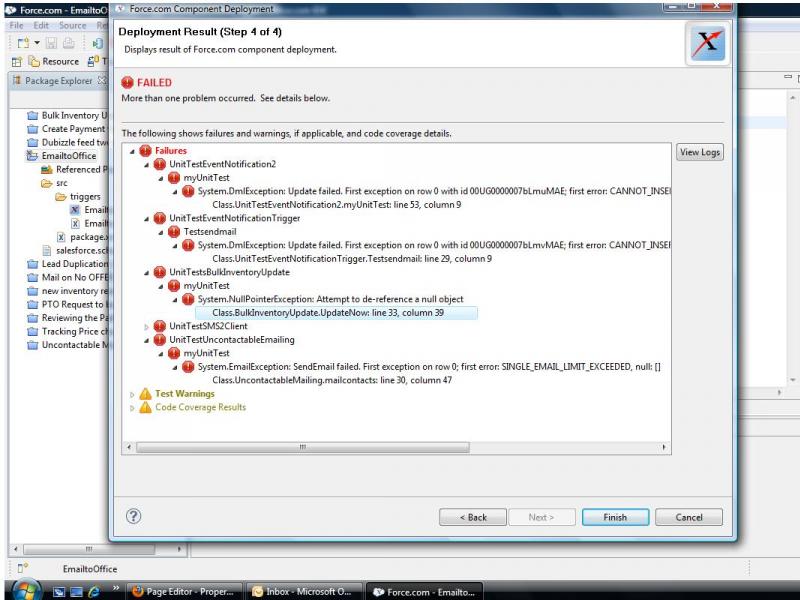Select PTO Request project in Package Explorer
This screenshot has width=800, height=600.
[x=67, y=305]
